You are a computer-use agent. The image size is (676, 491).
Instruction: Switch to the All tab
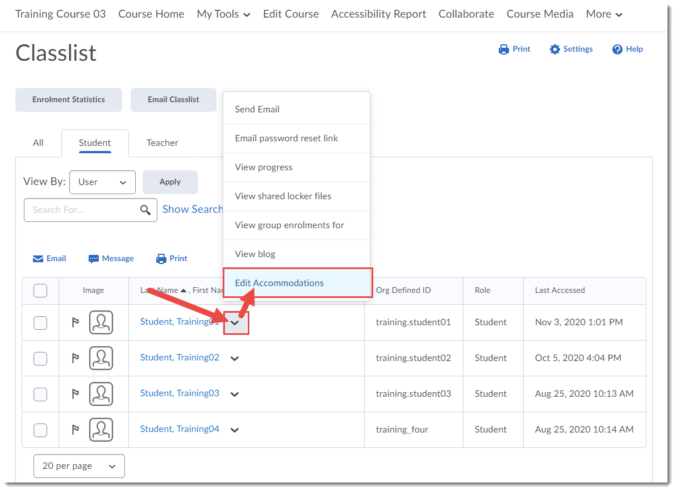tap(38, 143)
